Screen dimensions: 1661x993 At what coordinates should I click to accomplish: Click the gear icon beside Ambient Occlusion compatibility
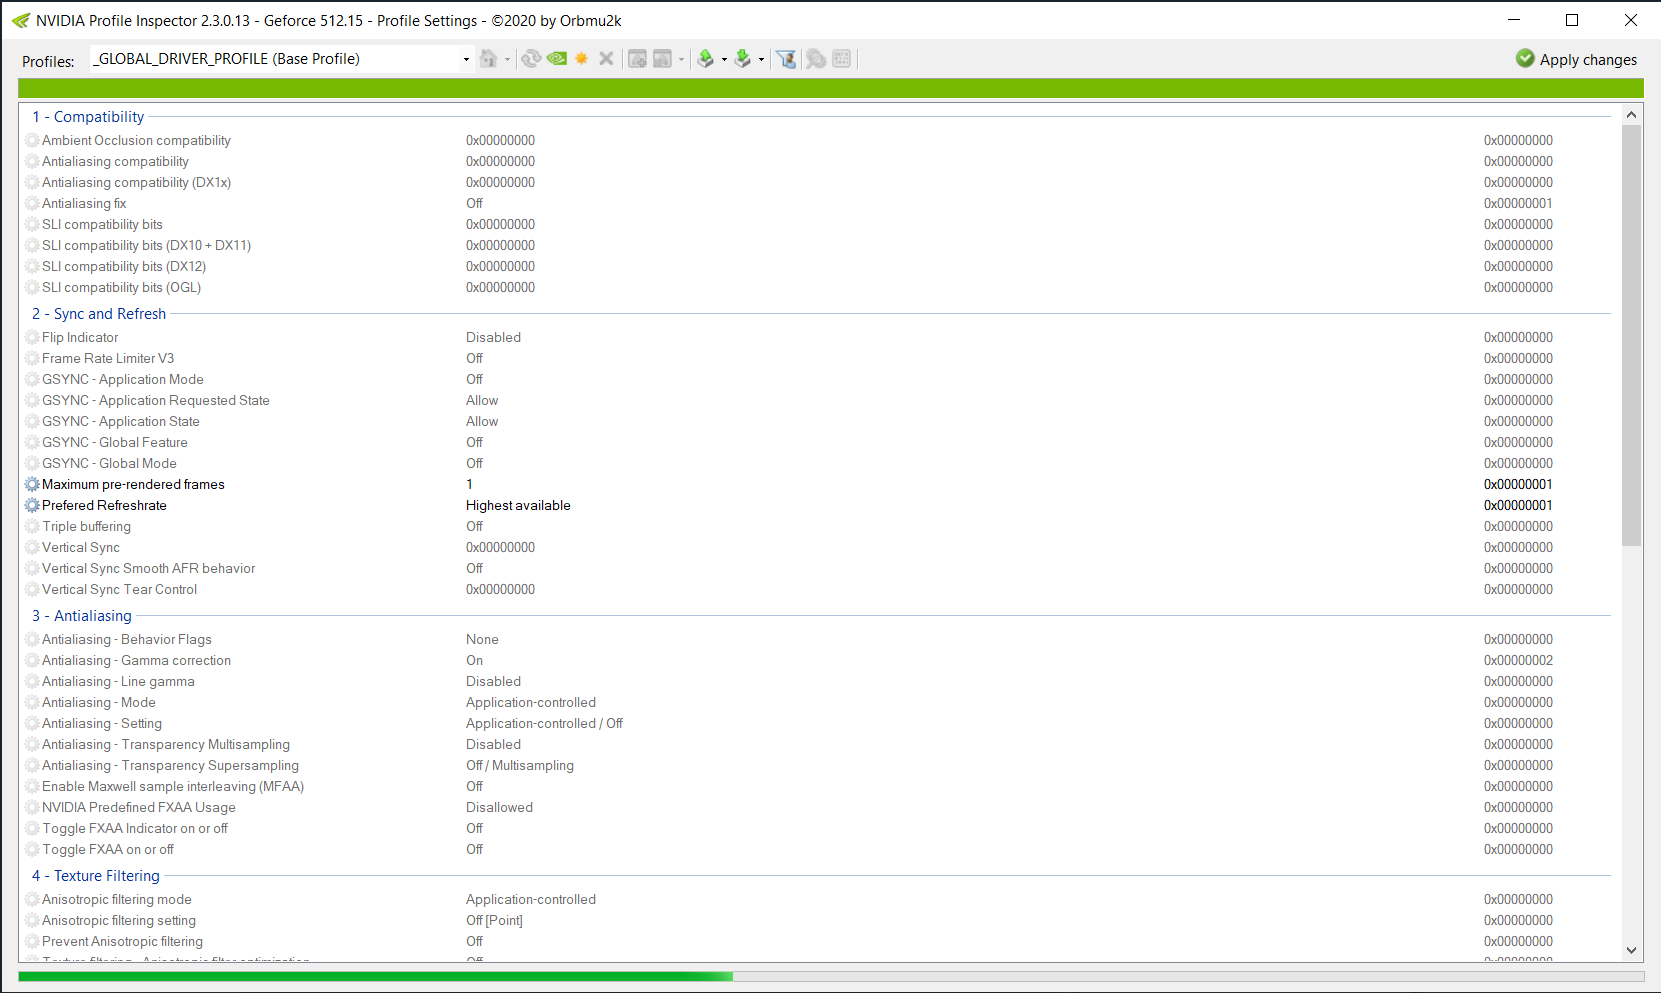[x=32, y=140]
